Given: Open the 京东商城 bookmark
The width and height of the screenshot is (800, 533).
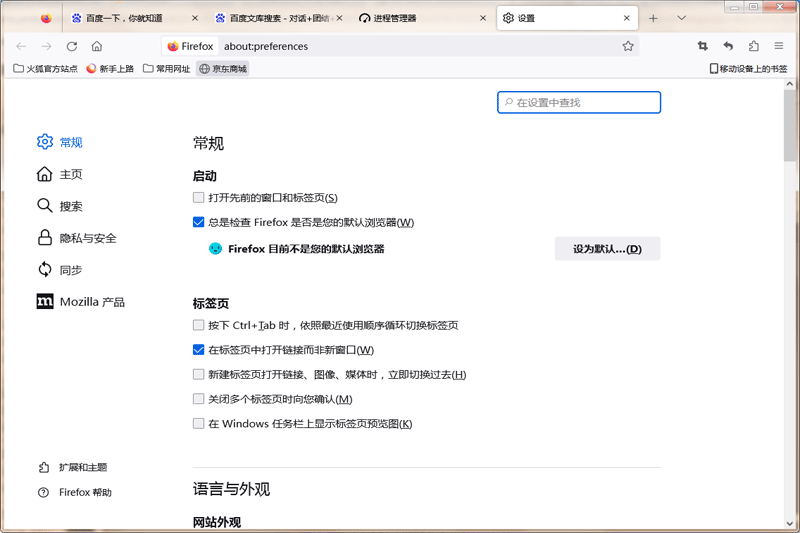Looking at the screenshot, I should pos(223,68).
